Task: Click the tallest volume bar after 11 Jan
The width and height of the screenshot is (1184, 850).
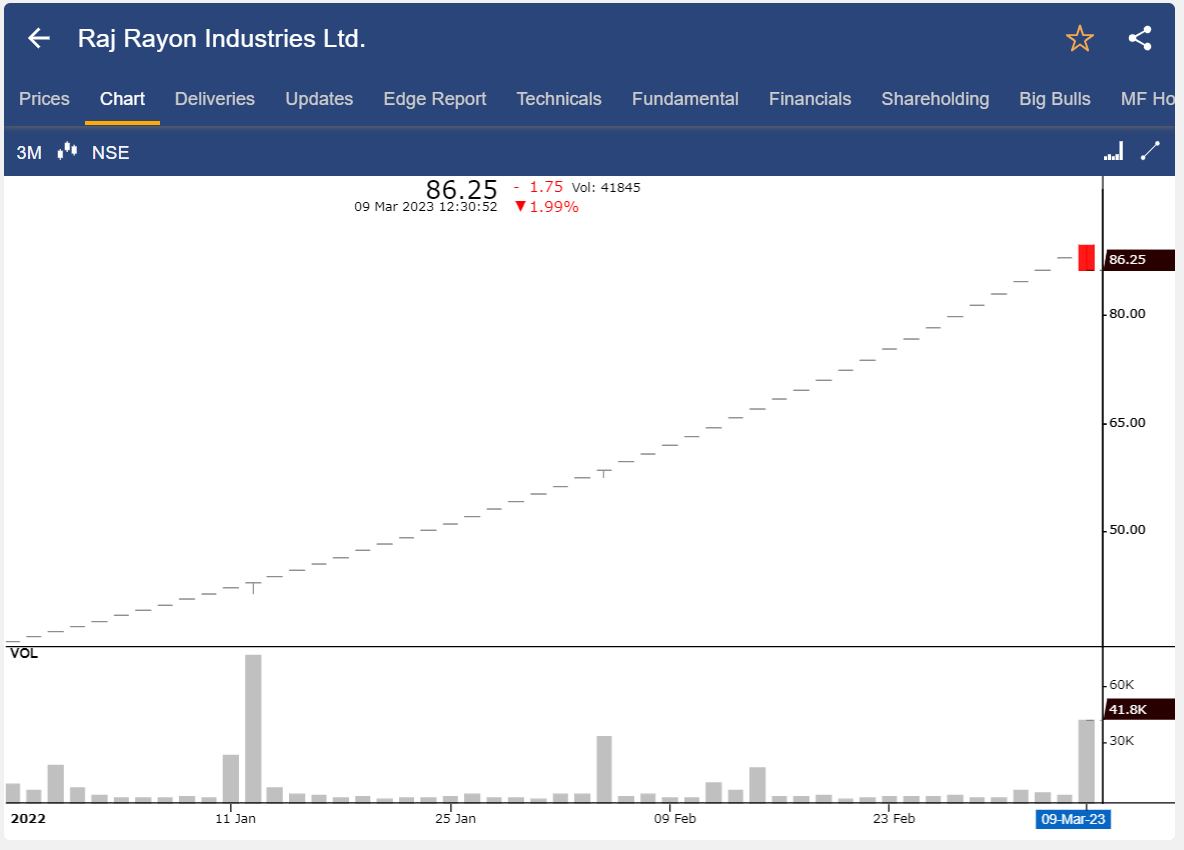Action: coord(253,728)
